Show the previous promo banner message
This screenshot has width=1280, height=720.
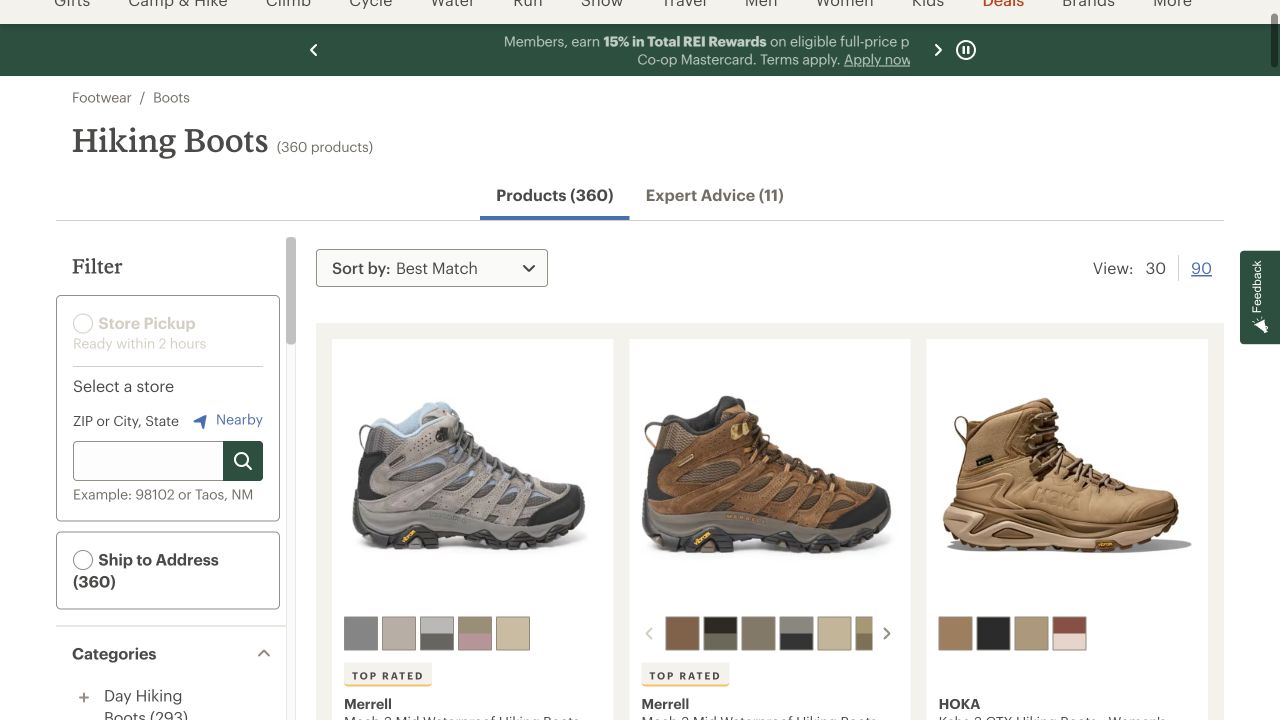point(313,50)
